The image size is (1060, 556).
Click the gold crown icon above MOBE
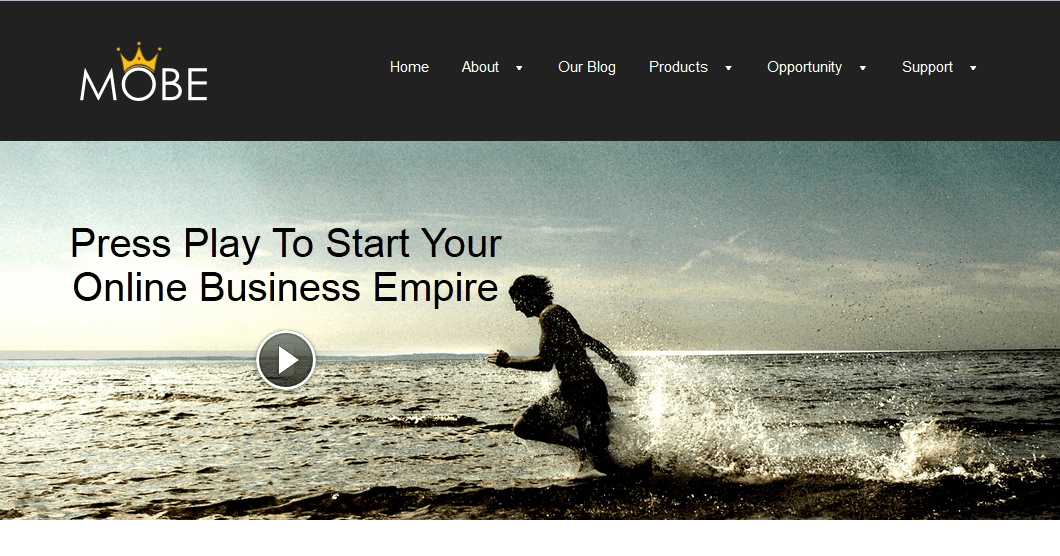coord(139,57)
